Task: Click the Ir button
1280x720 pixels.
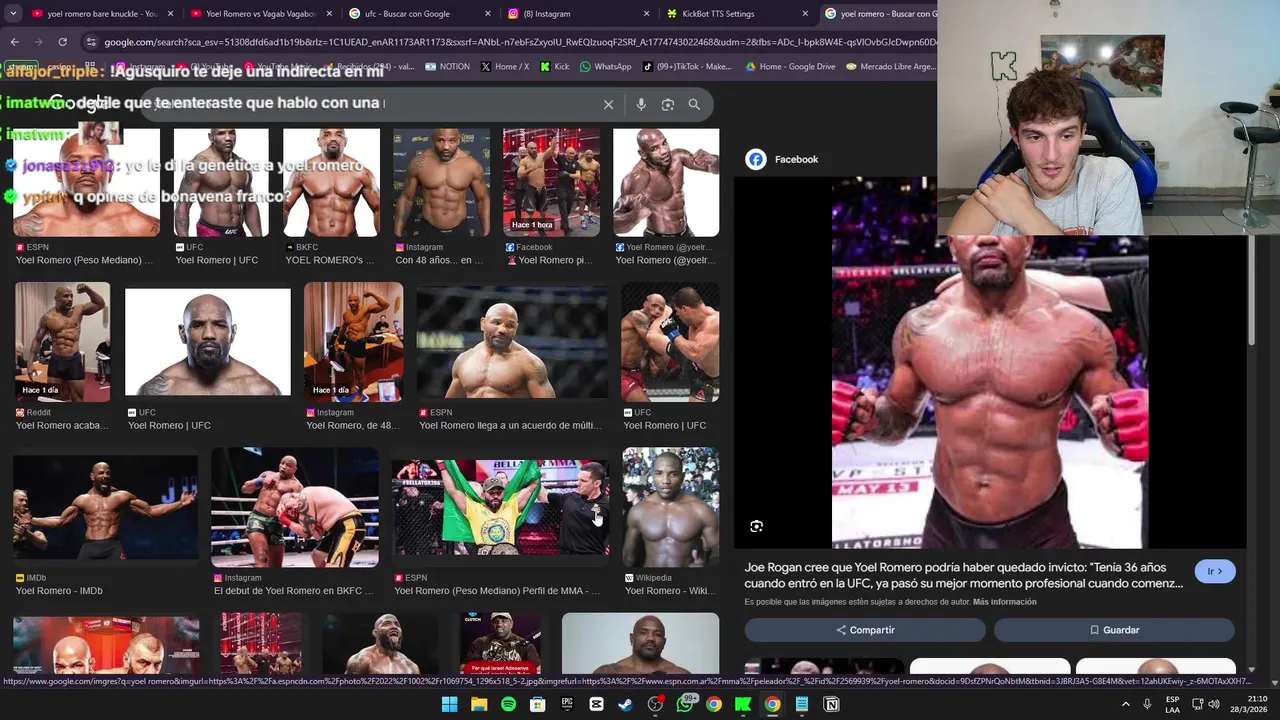Action: click(1215, 571)
